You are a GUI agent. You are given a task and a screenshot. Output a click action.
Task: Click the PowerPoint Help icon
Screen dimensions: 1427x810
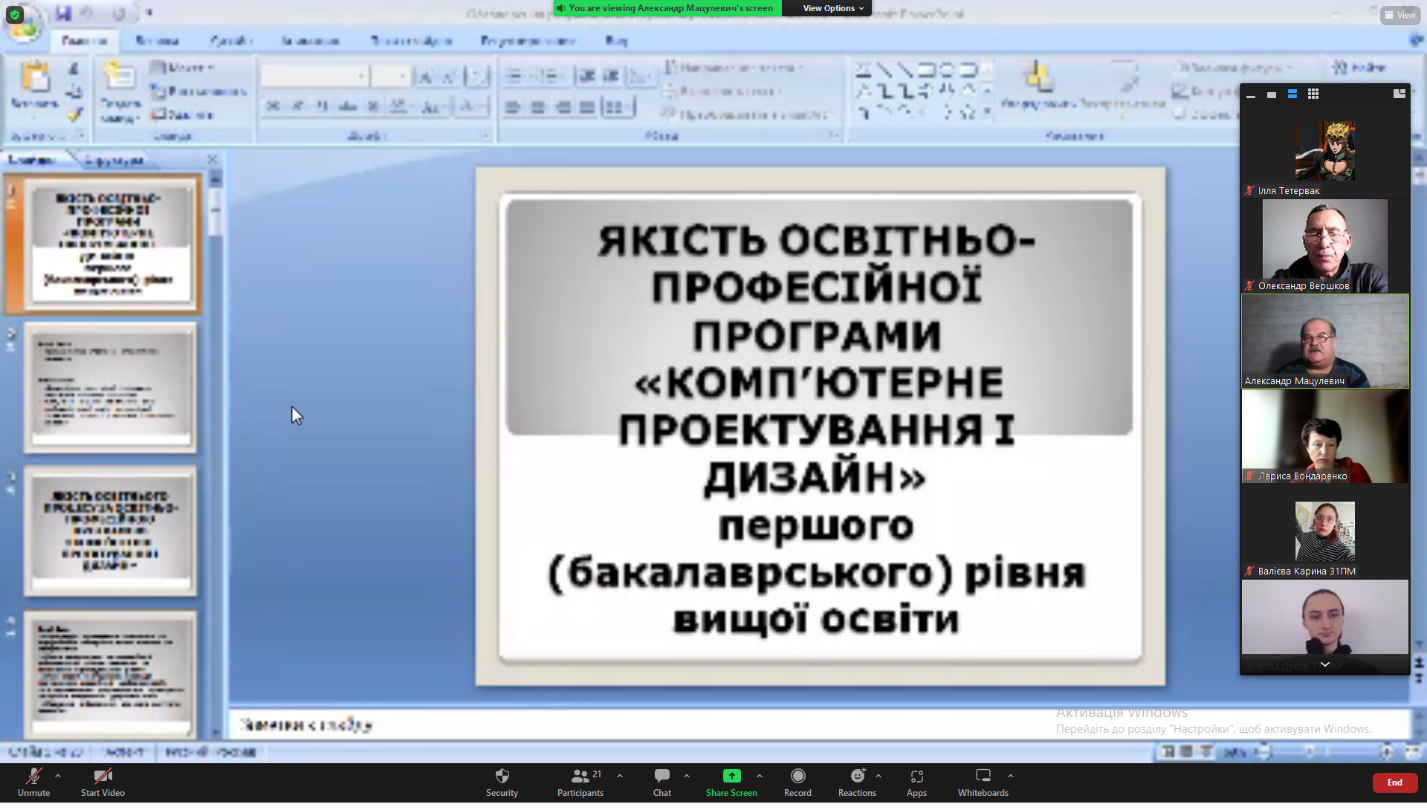pyautogui.click(x=1416, y=41)
